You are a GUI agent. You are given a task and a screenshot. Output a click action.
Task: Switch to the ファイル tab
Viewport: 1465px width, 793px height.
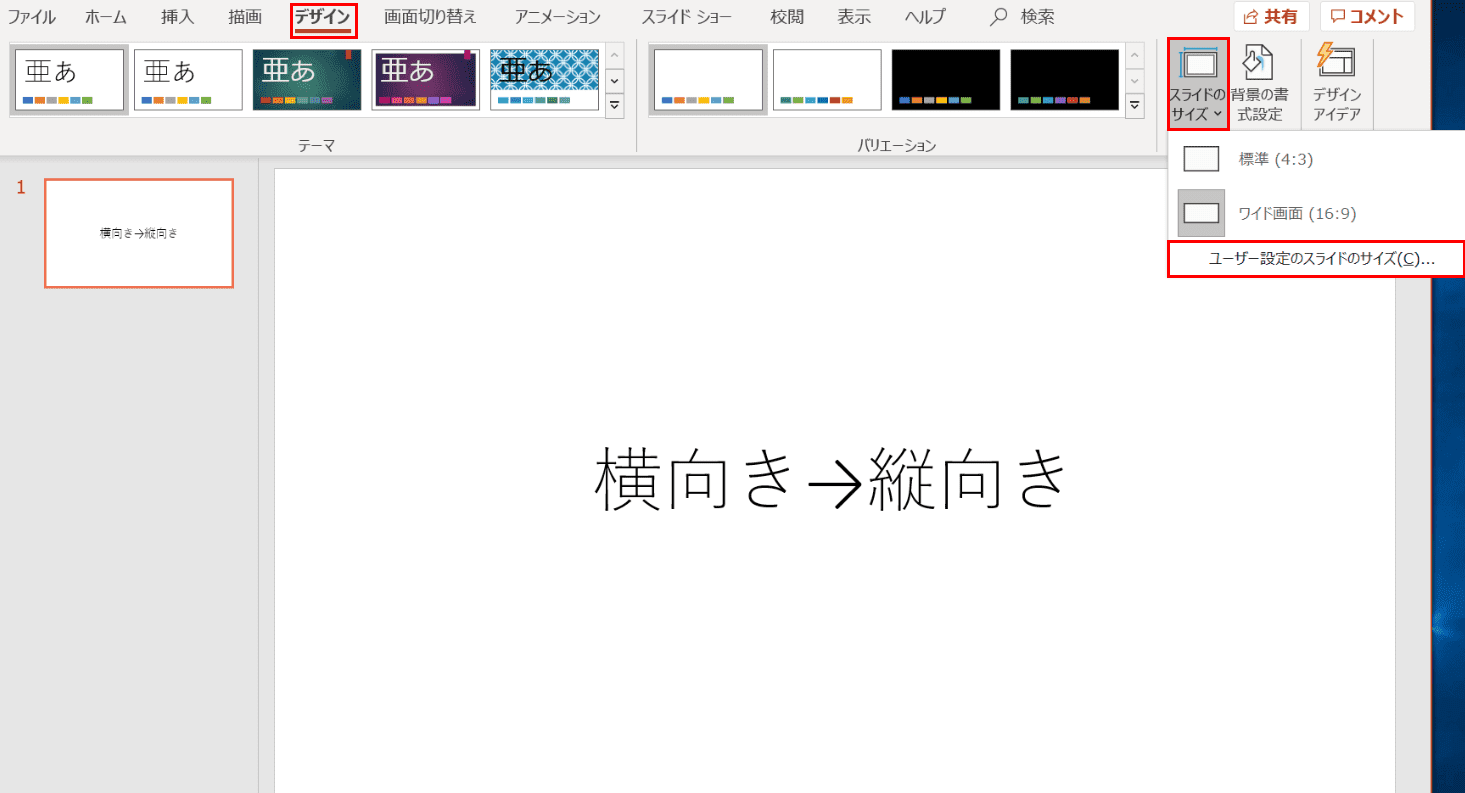tap(32, 17)
